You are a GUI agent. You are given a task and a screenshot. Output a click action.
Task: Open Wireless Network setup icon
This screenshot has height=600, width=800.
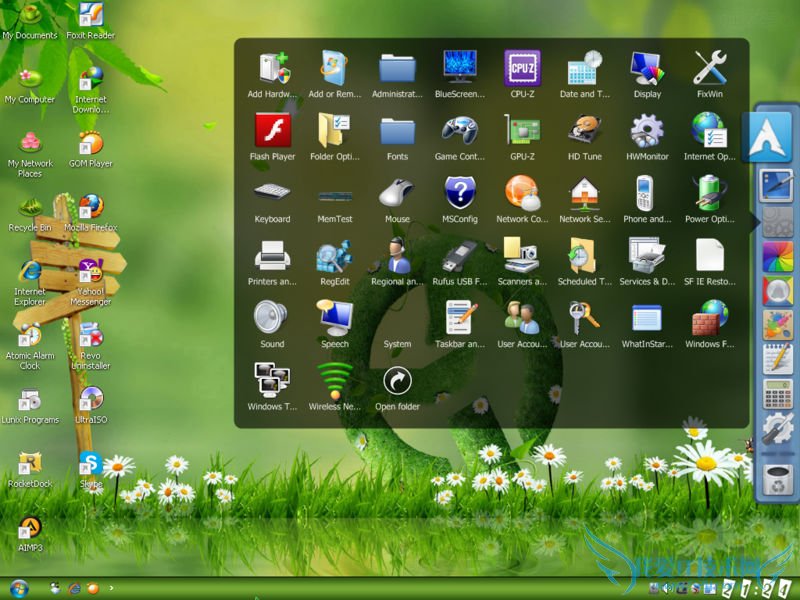click(x=335, y=382)
